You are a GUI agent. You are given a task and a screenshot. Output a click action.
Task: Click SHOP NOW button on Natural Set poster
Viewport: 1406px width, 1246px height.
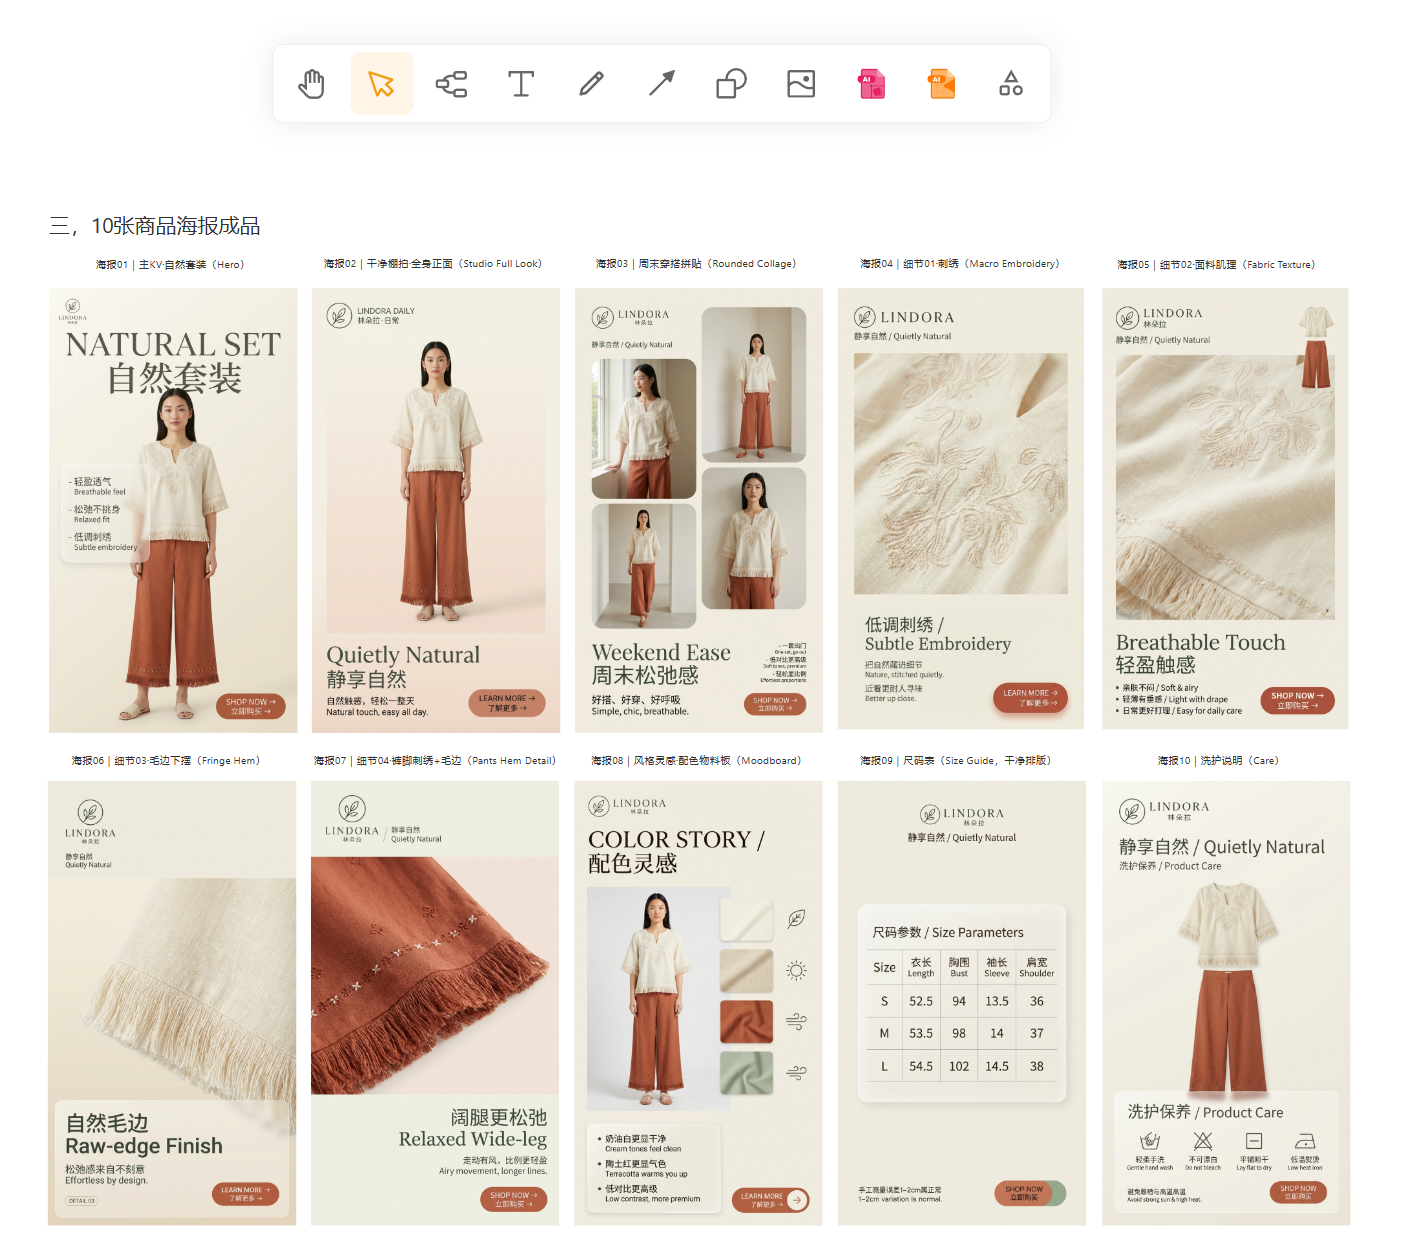click(251, 706)
